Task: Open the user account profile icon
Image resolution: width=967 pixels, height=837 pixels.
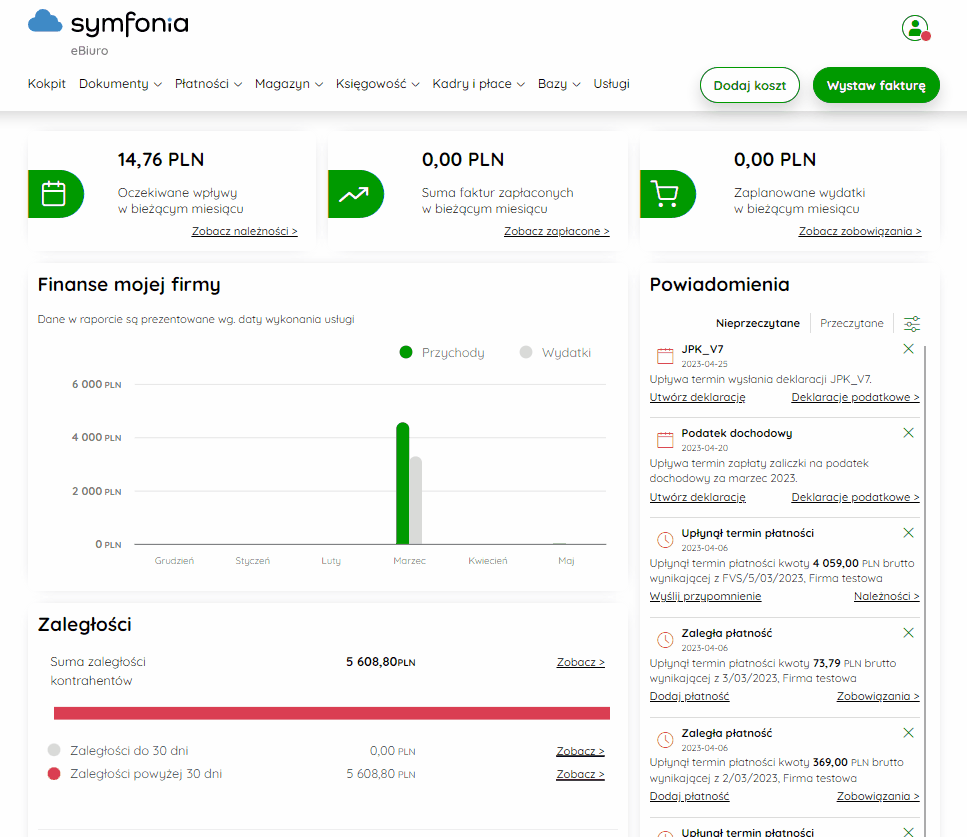Action: tap(916, 28)
